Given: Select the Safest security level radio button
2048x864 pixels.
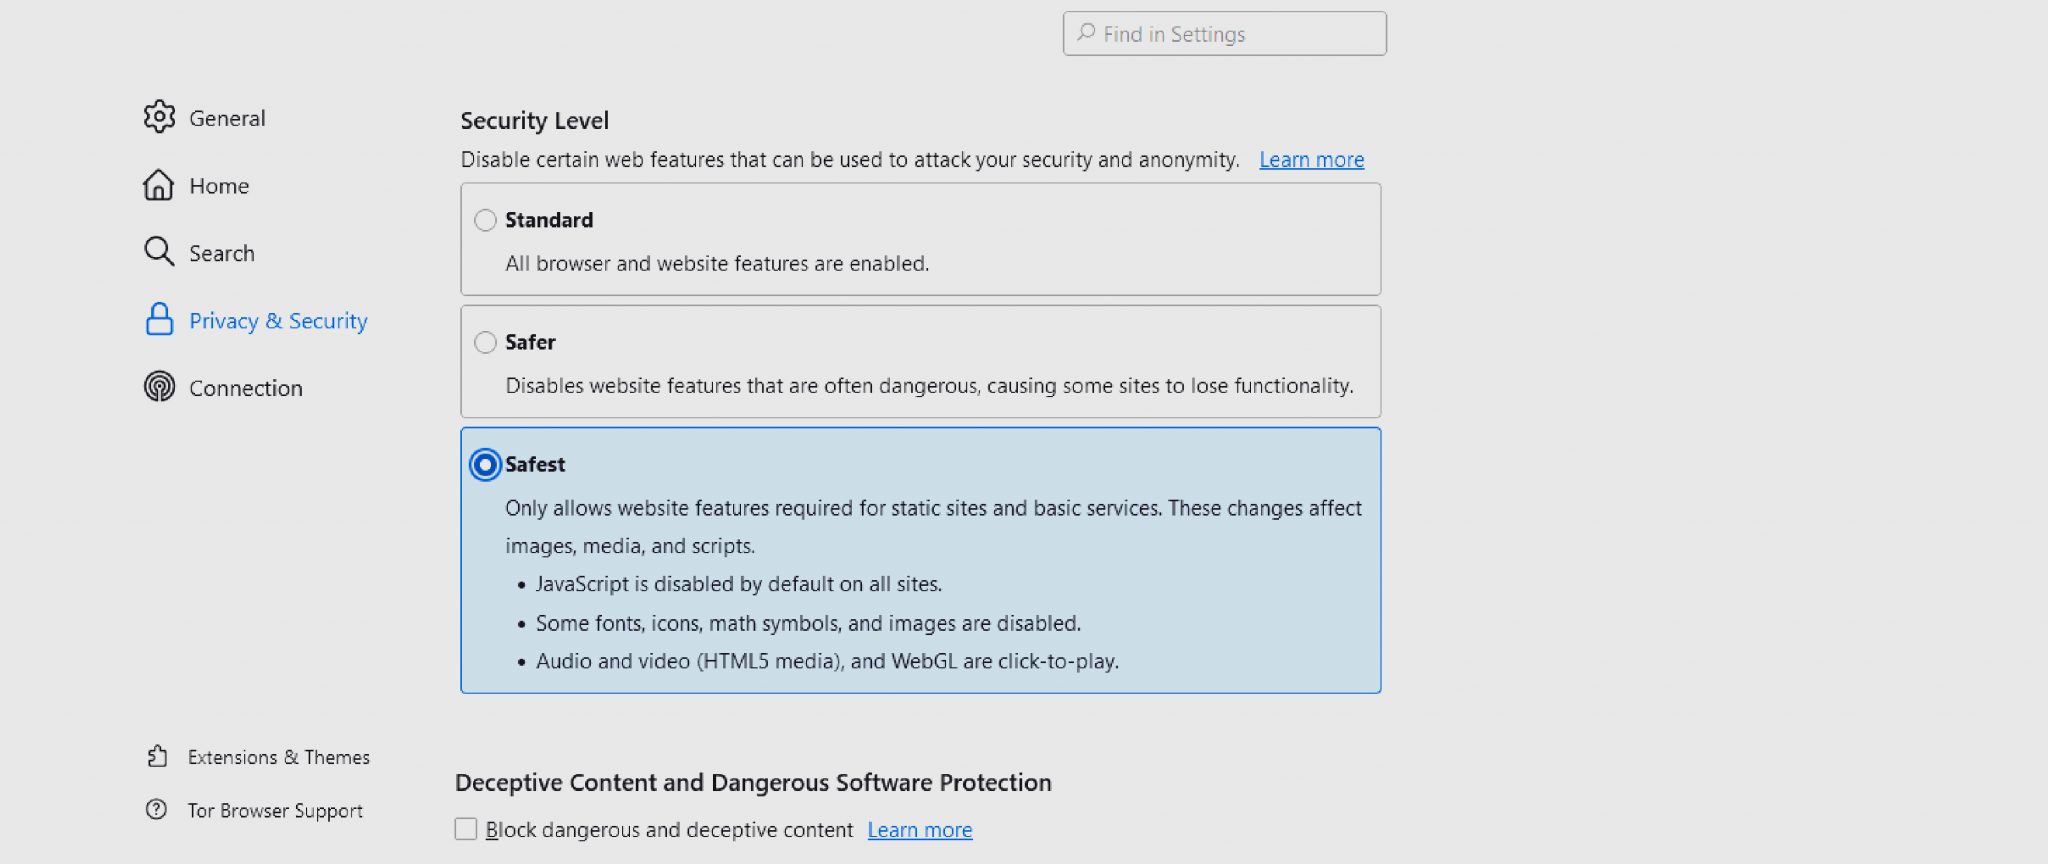Looking at the screenshot, I should coord(486,464).
